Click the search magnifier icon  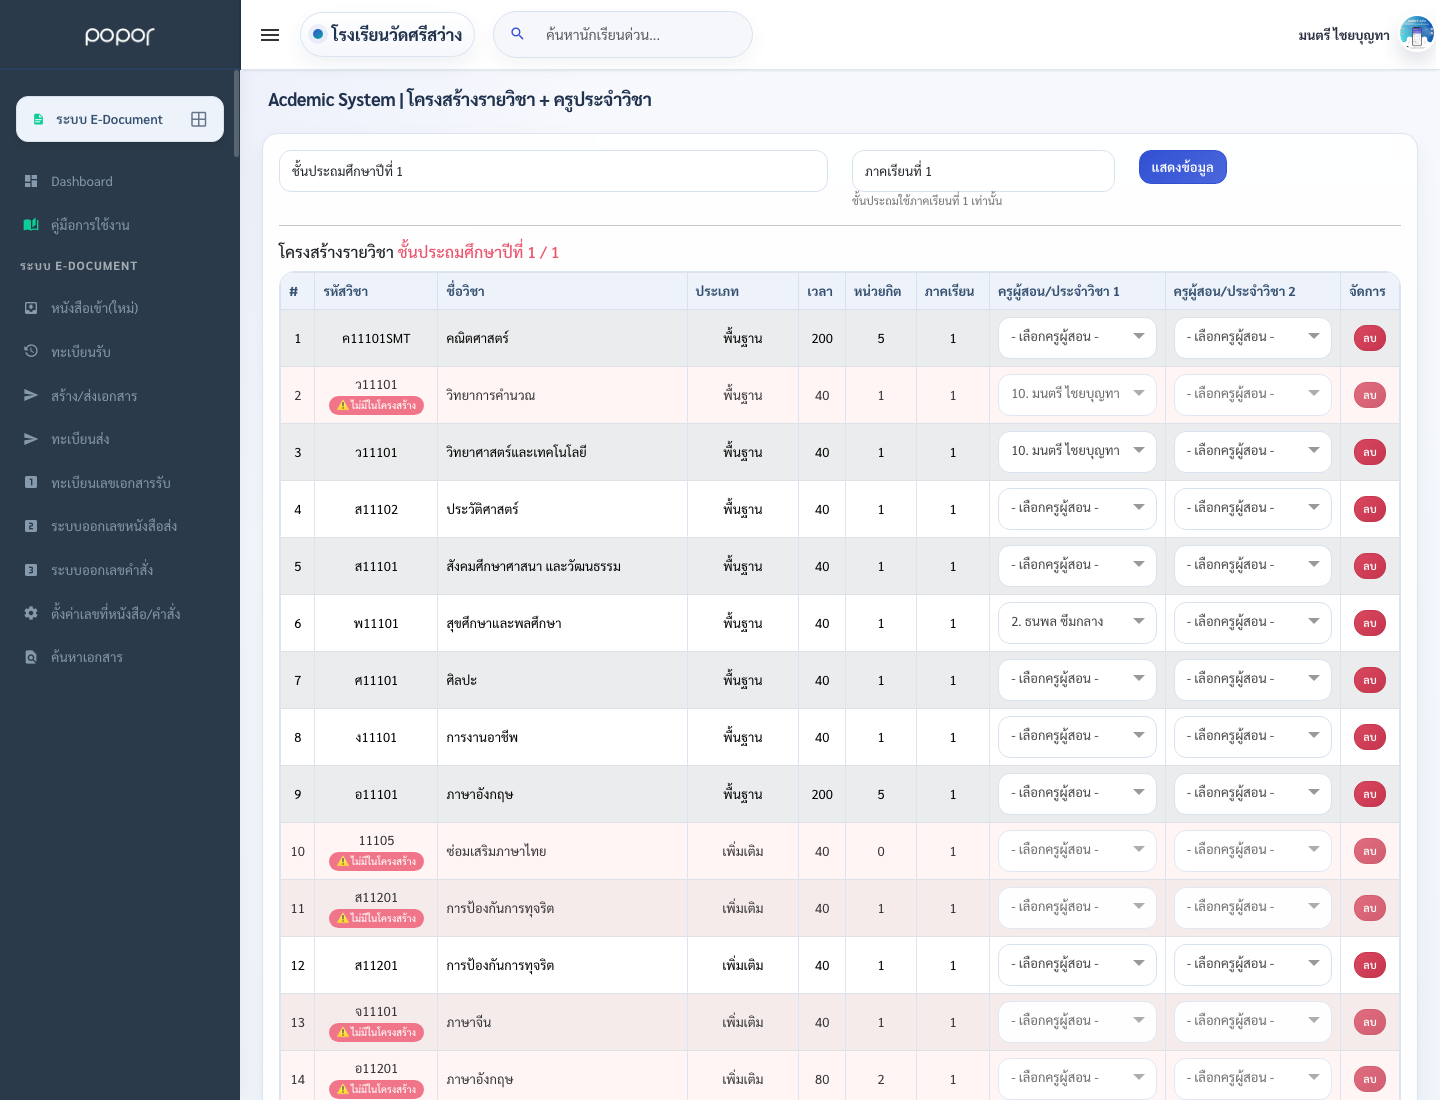point(517,34)
